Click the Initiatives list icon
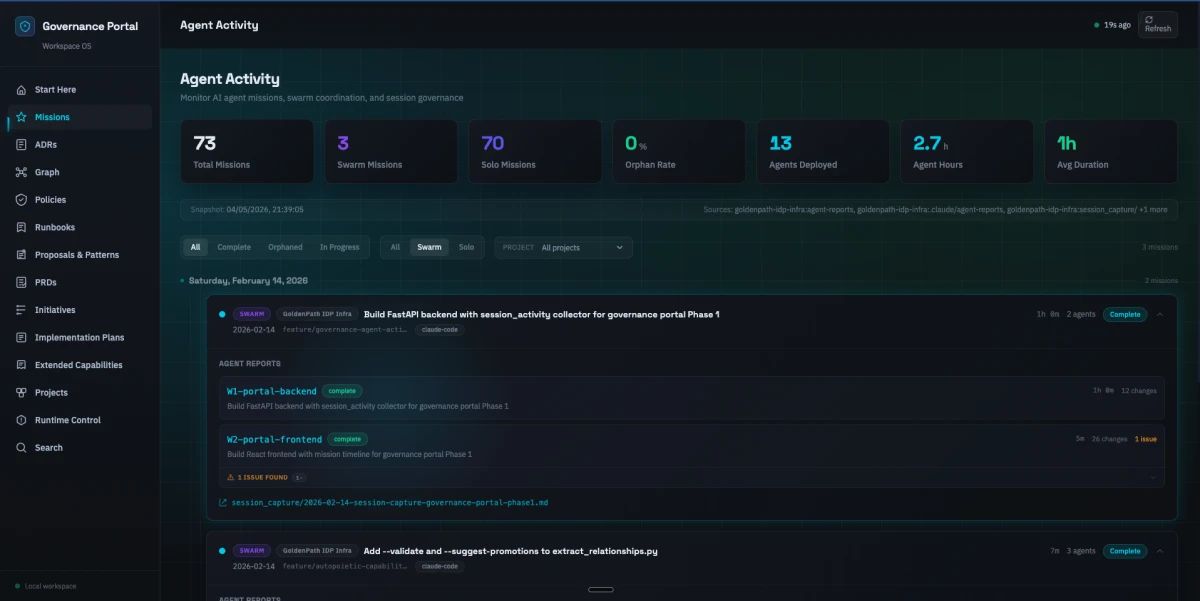The height and width of the screenshot is (601, 1200). pyautogui.click(x=21, y=310)
